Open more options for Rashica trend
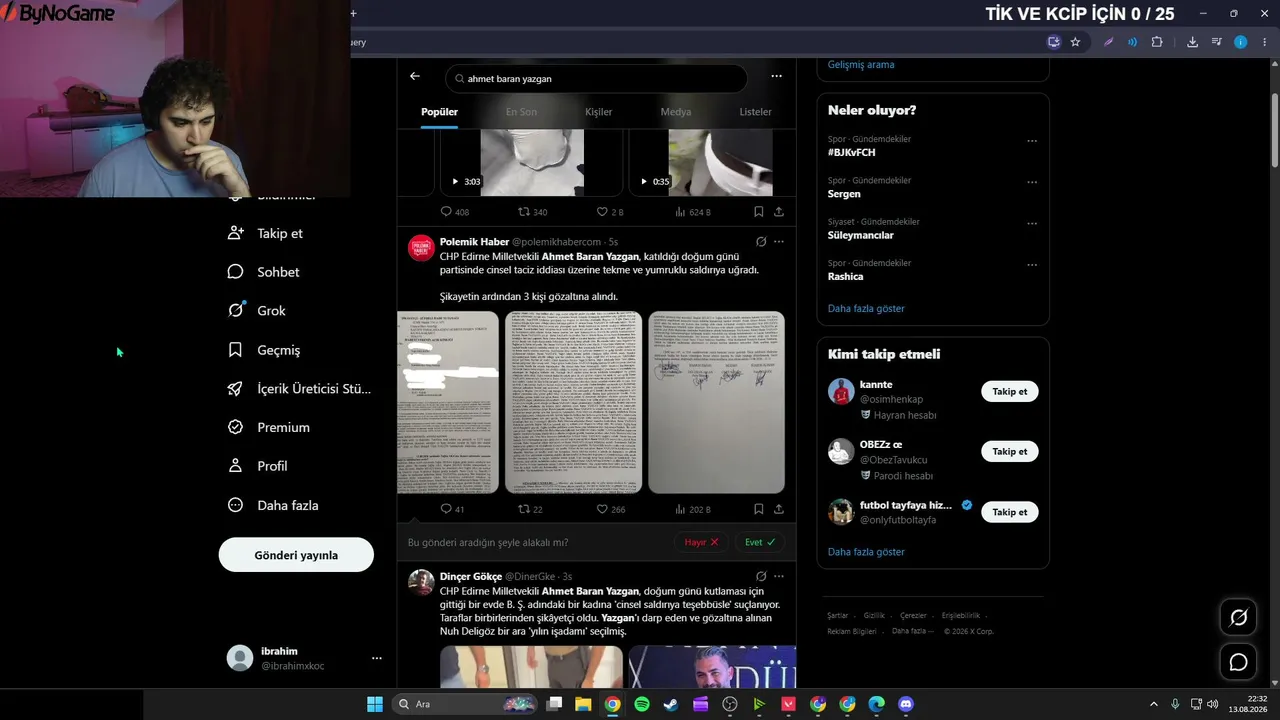 [1032, 265]
